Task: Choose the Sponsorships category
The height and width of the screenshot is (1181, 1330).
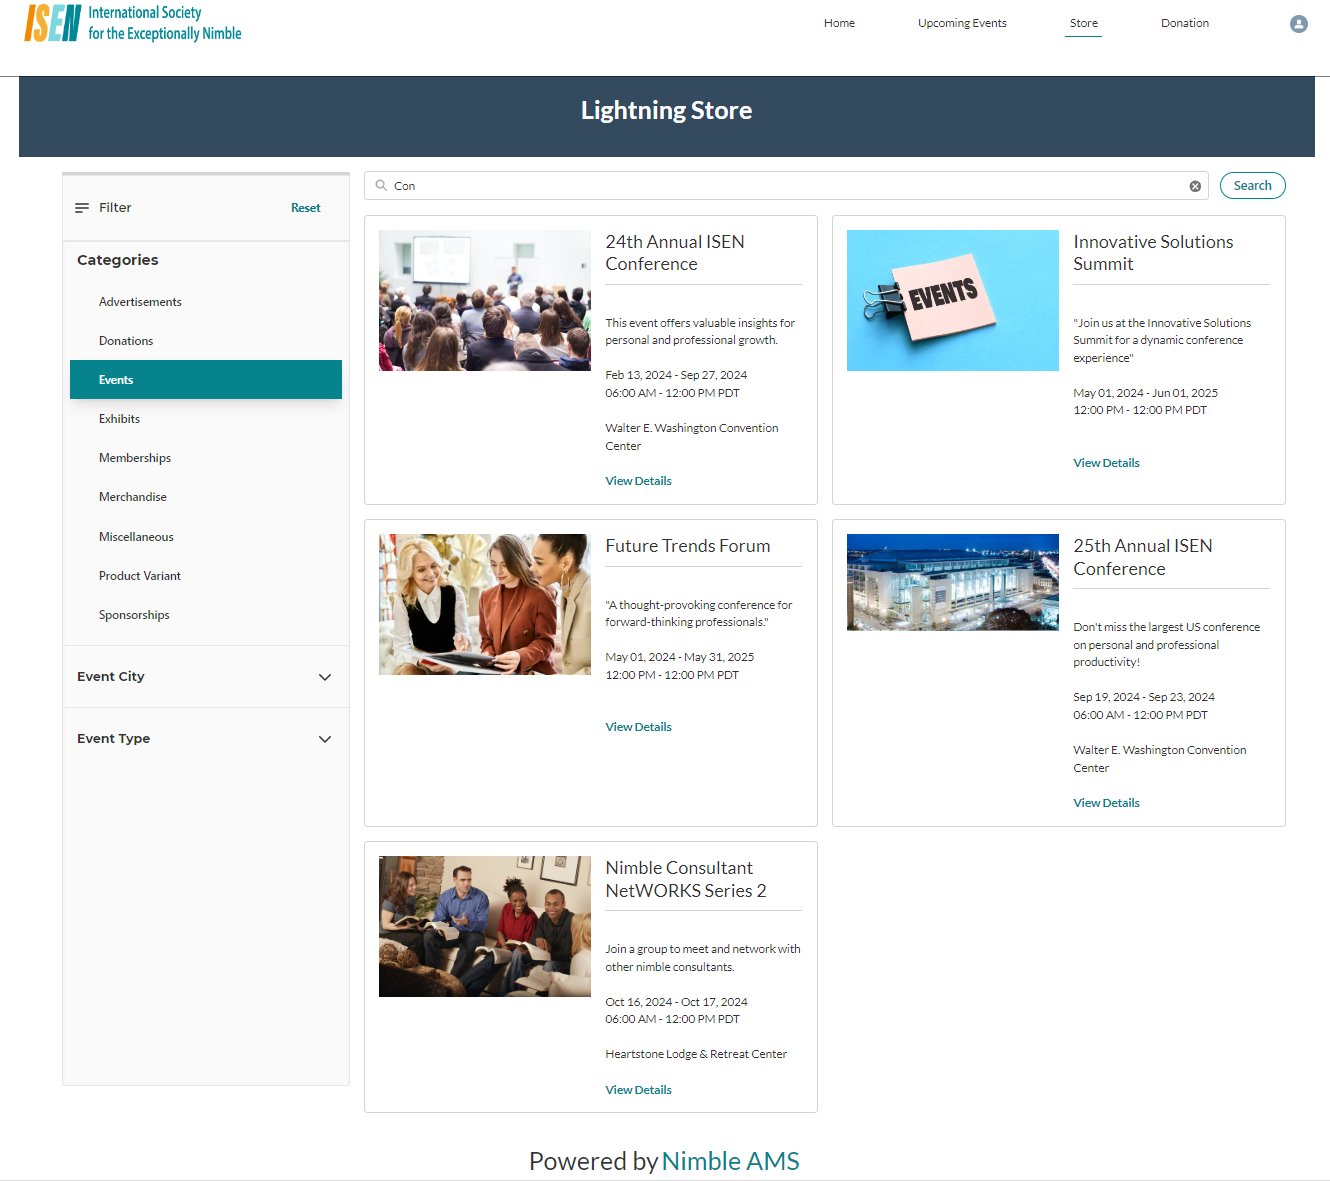Action: click(x=134, y=615)
